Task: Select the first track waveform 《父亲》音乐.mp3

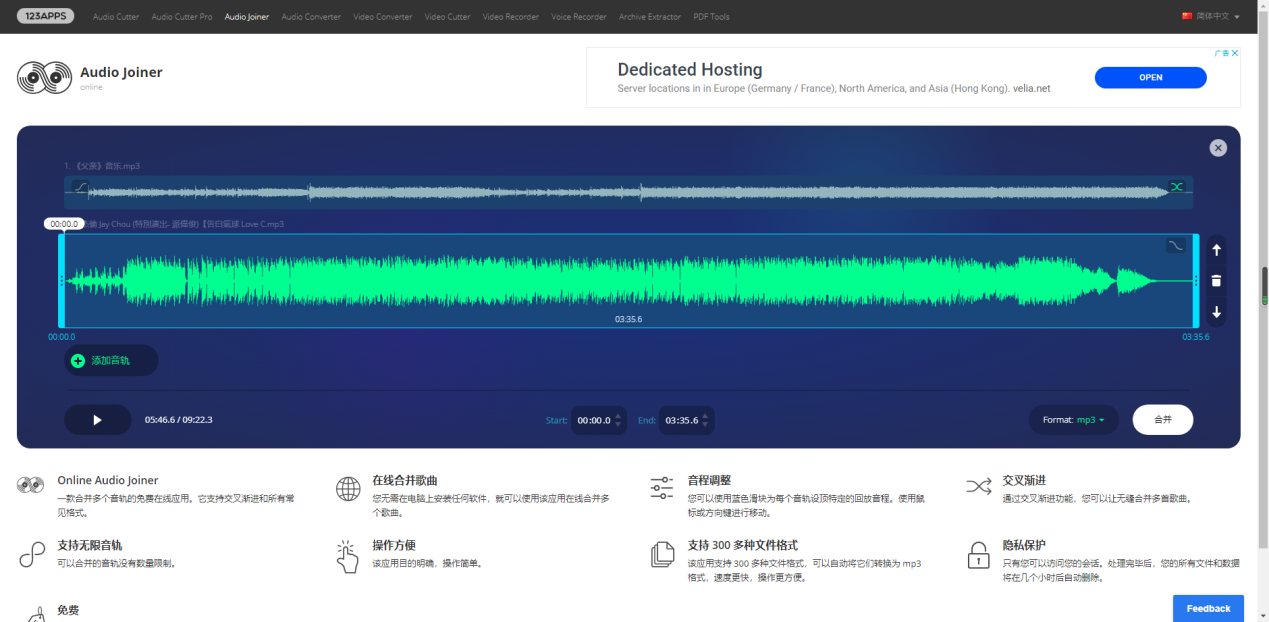Action: click(628, 190)
